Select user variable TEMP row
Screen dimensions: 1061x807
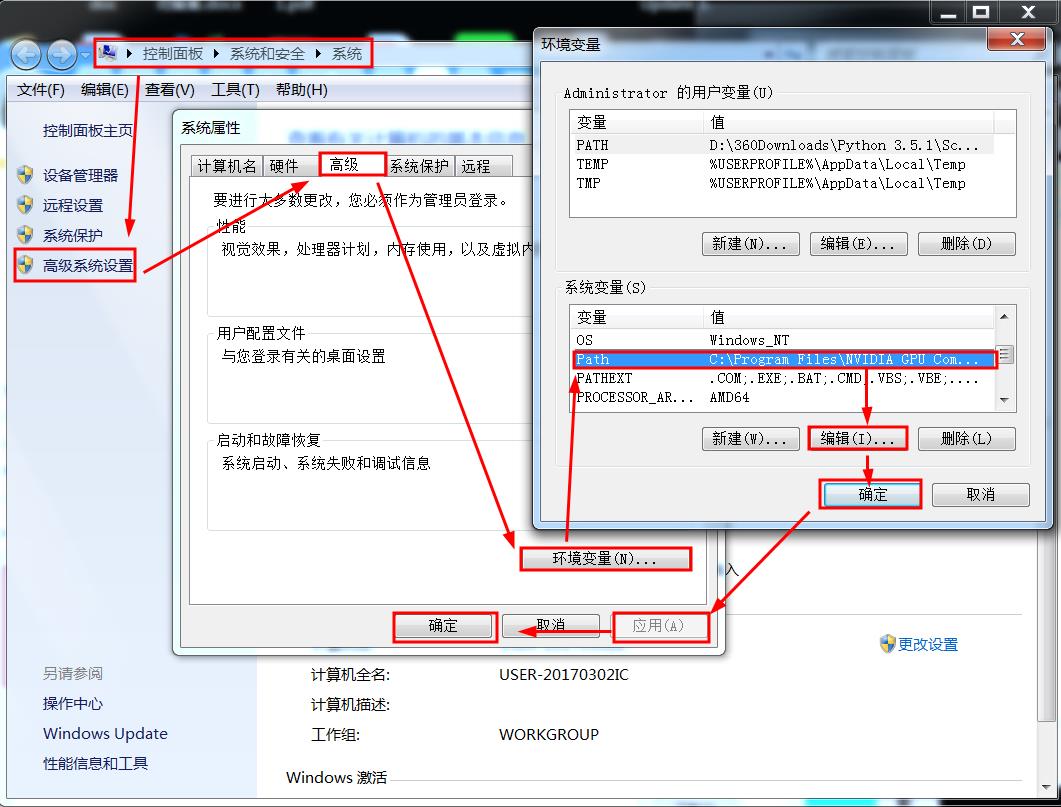coord(783,164)
